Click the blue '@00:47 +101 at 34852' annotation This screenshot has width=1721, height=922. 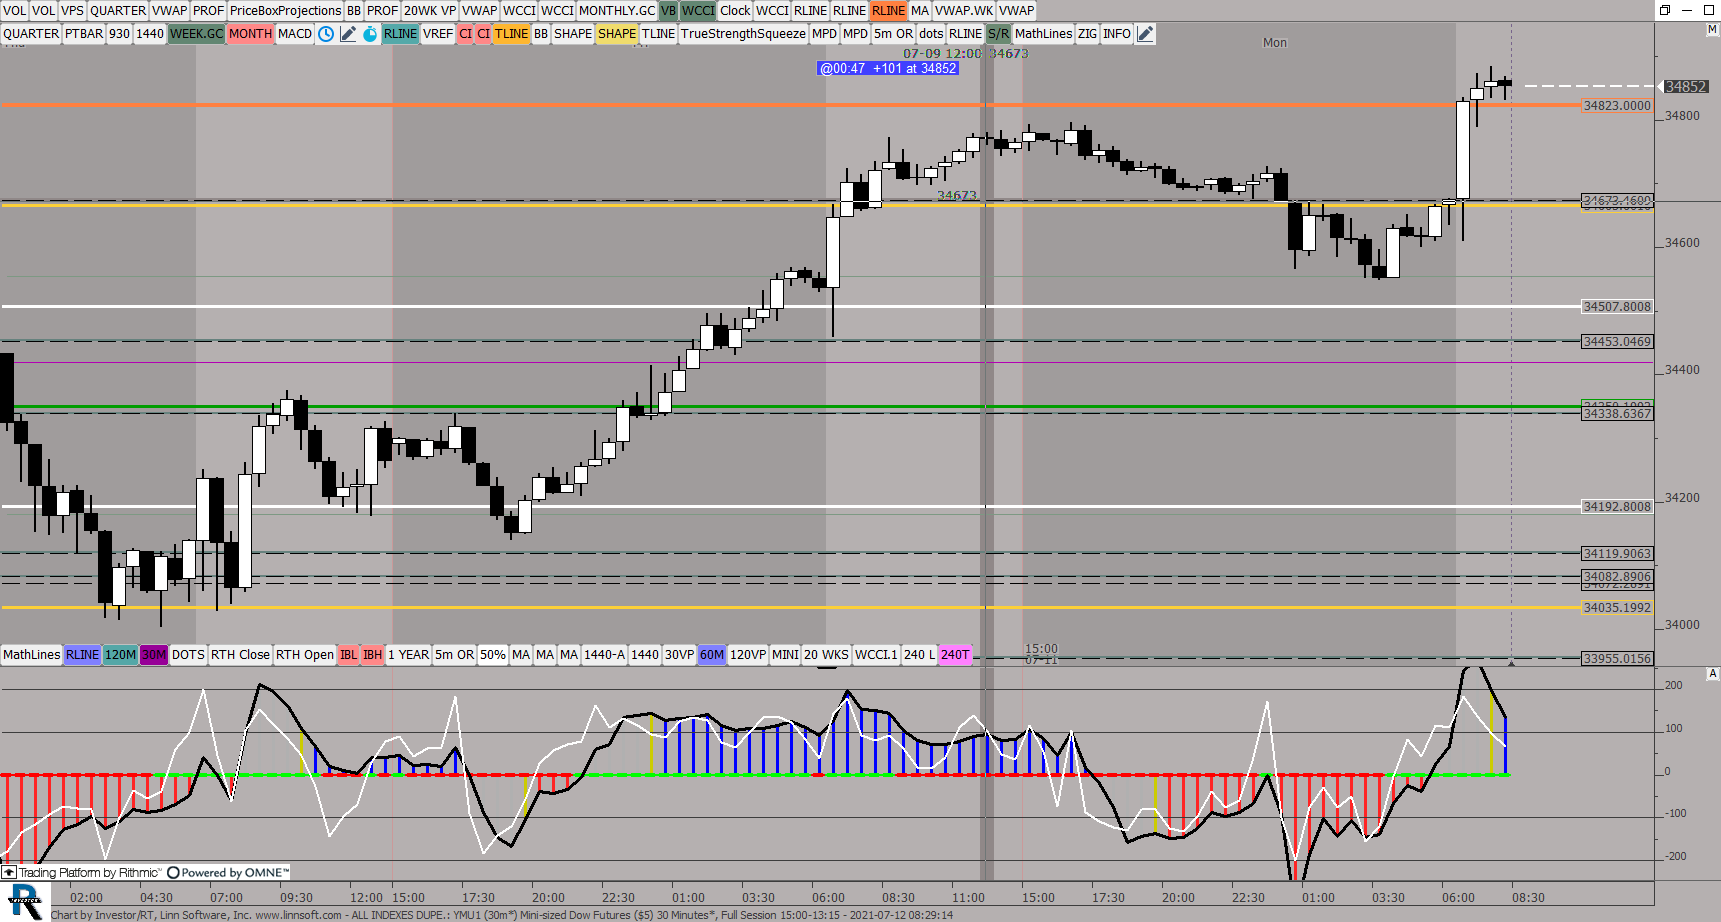point(888,68)
